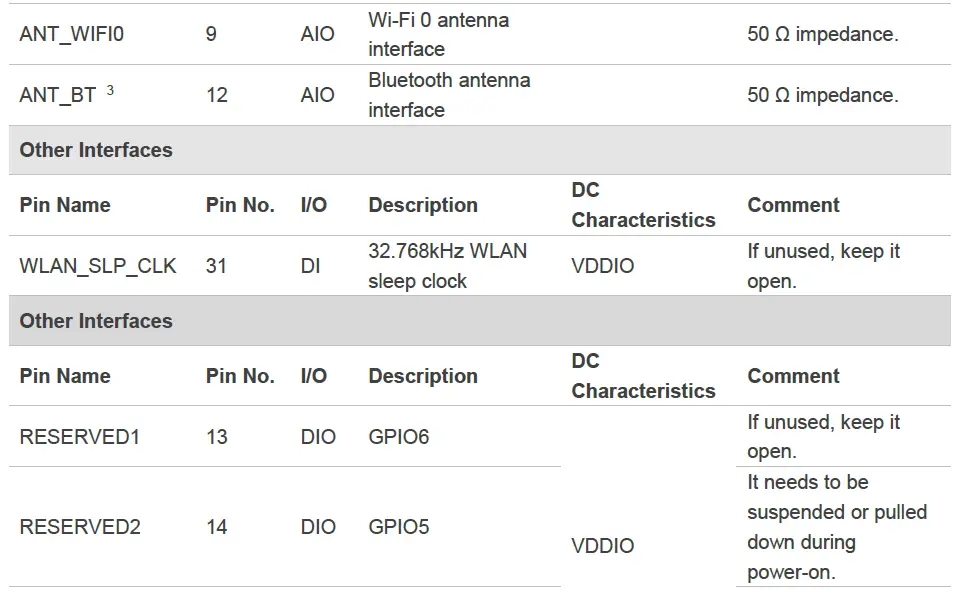Image resolution: width=954 pixels, height=590 pixels.
Task: Click pin number 12 in ANT_BT row
Action: (x=217, y=95)
